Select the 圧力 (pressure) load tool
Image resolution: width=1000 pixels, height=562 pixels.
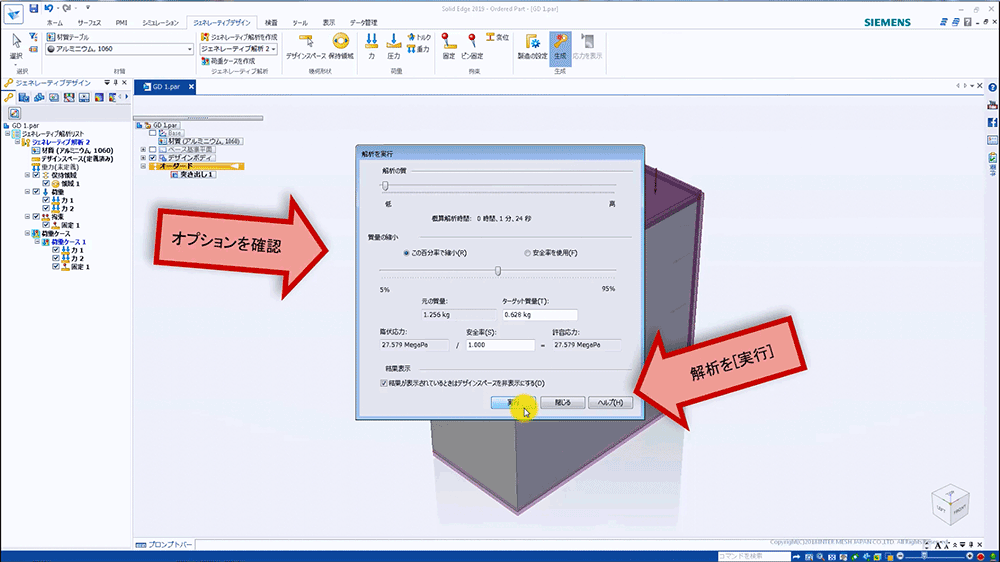pyautogui.click(x=393, y=47)
